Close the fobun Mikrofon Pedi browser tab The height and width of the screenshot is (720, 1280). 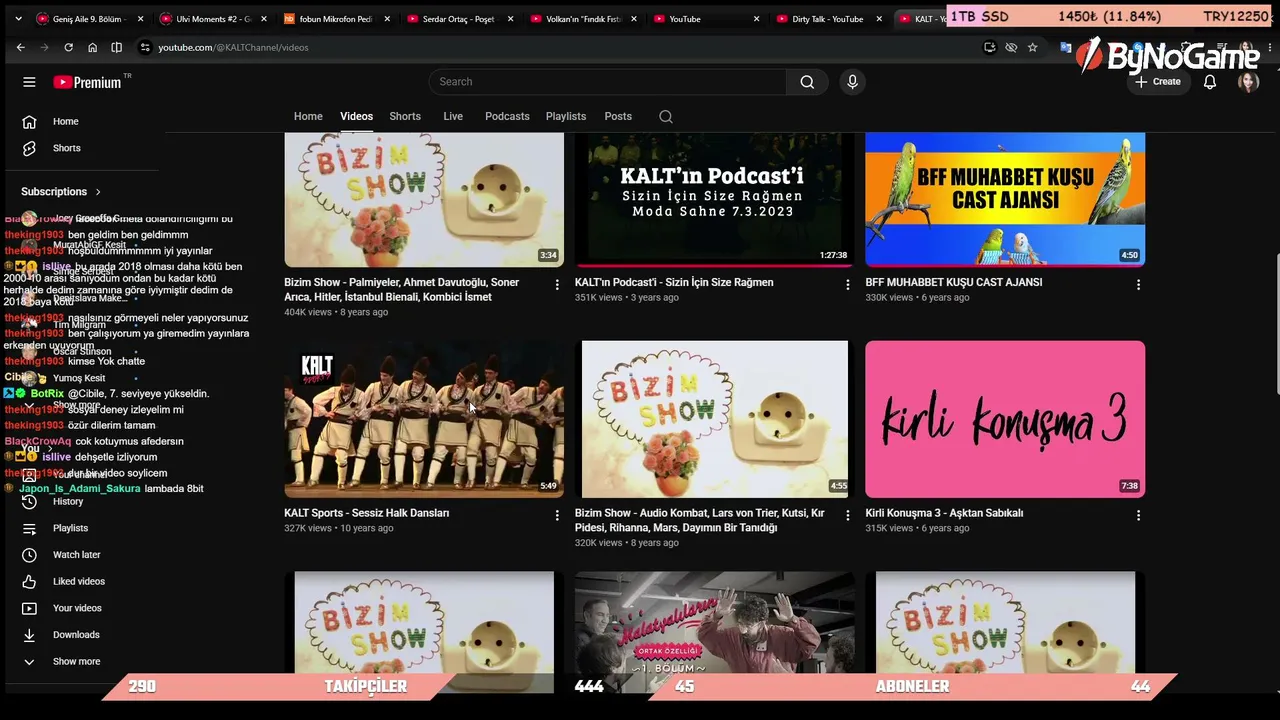coord(385,19)
